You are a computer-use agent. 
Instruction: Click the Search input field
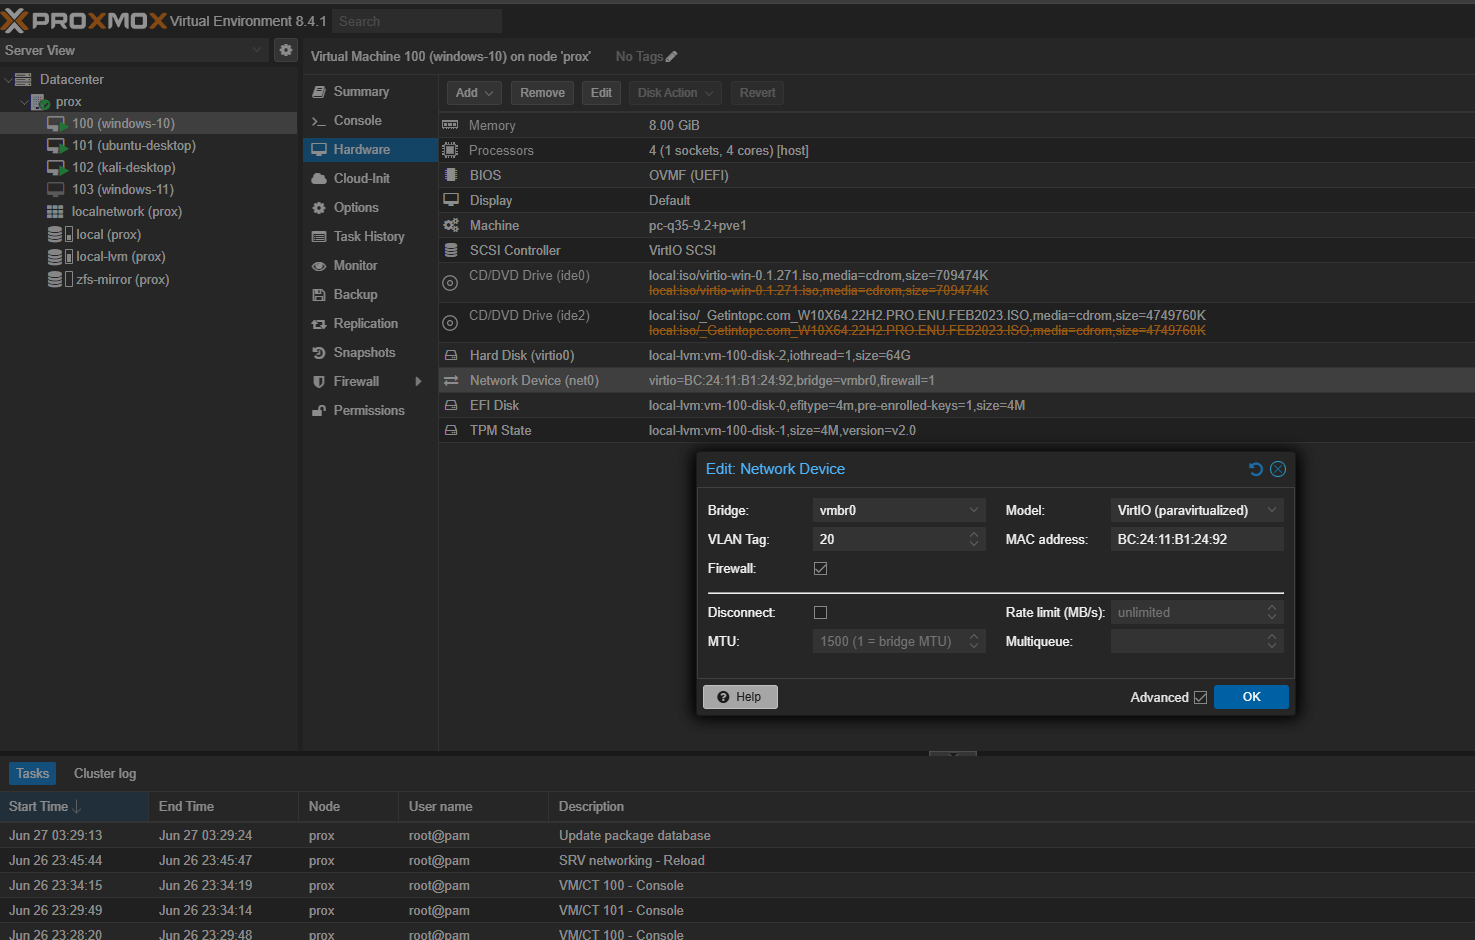(416, 21)
